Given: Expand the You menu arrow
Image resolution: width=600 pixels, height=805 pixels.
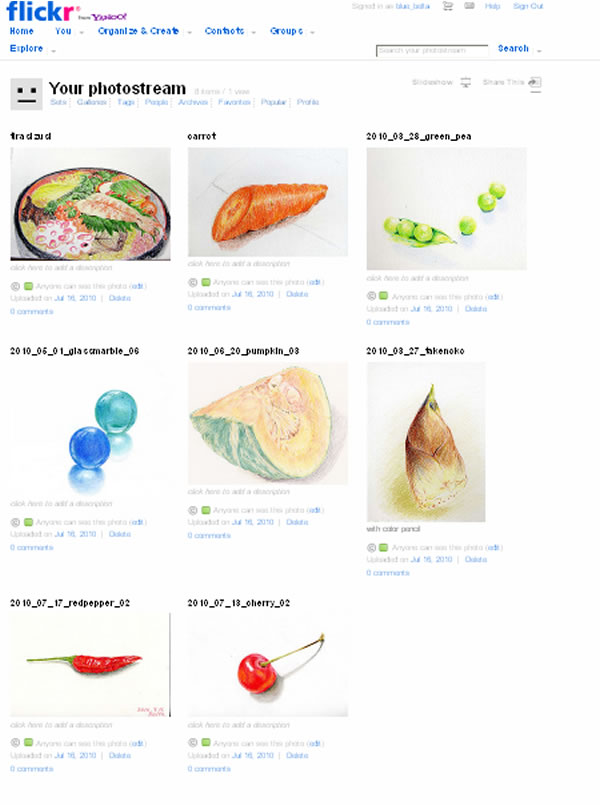Looking at the screenshot, I should 81,33.
